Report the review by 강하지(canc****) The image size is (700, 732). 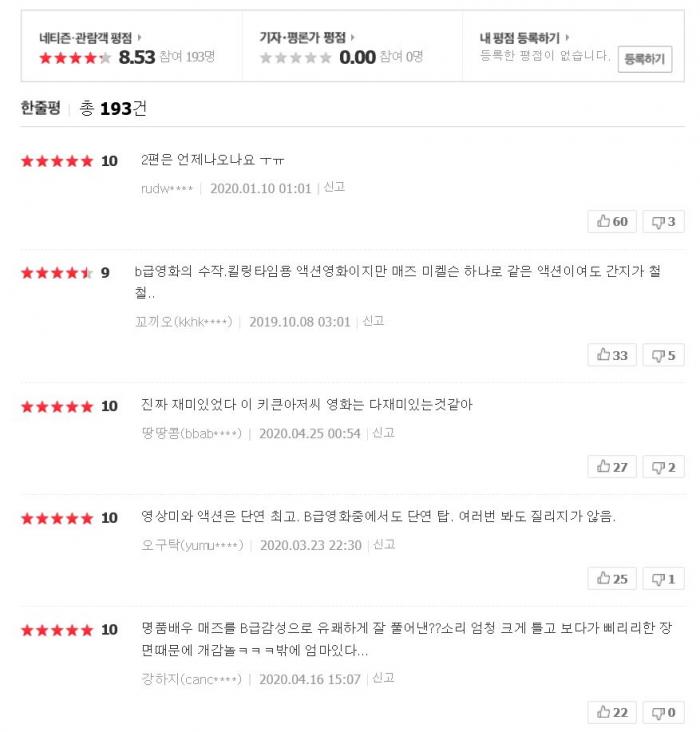[x=383, y=678]
